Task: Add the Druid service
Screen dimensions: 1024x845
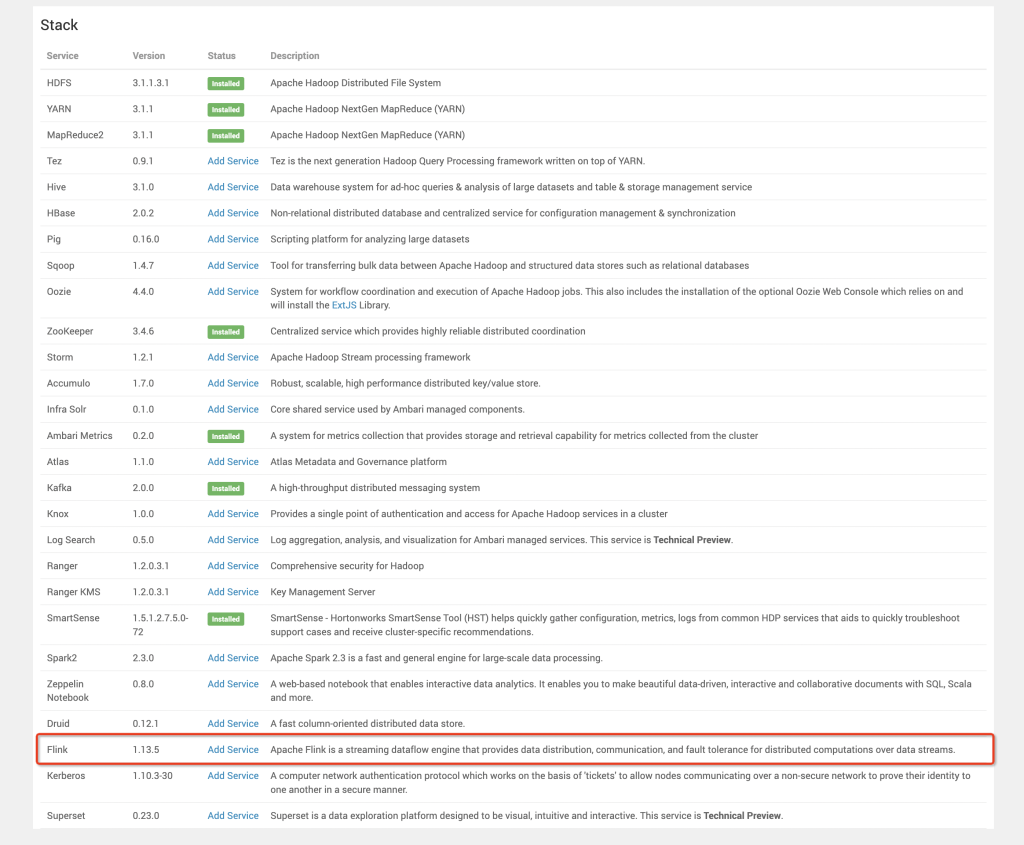Action: coord(233,724)
